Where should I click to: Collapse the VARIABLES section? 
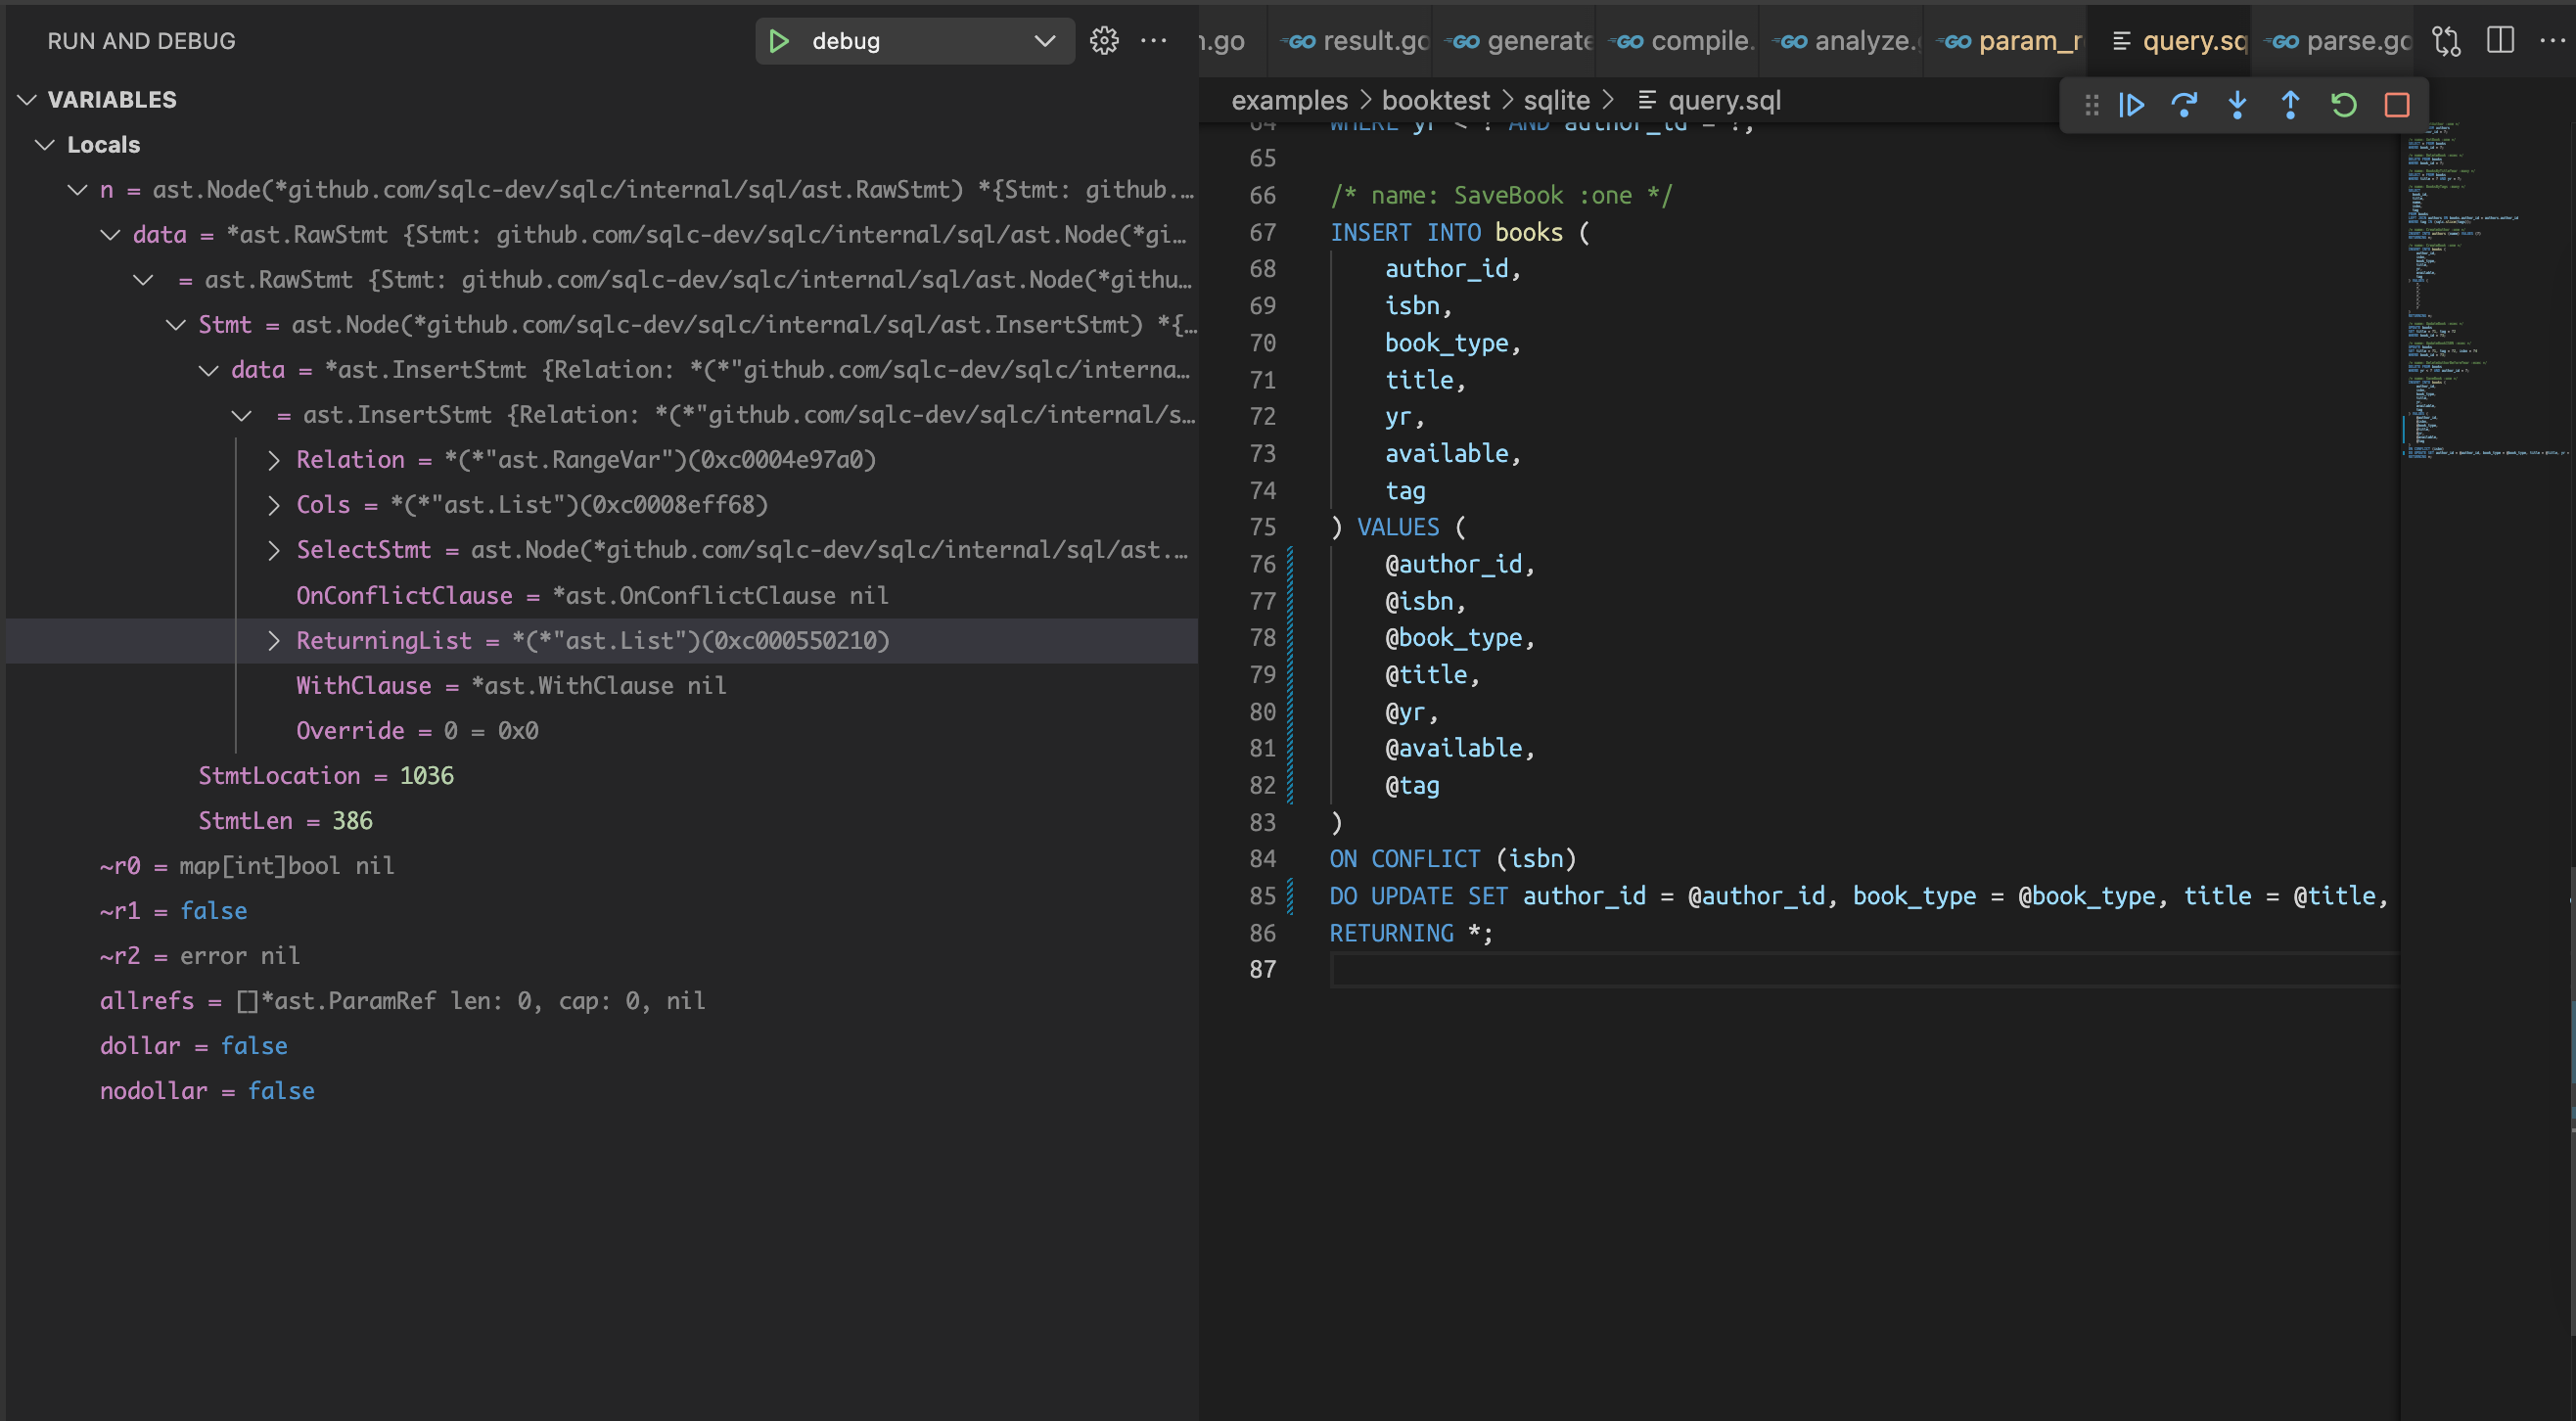pos(28,100)
